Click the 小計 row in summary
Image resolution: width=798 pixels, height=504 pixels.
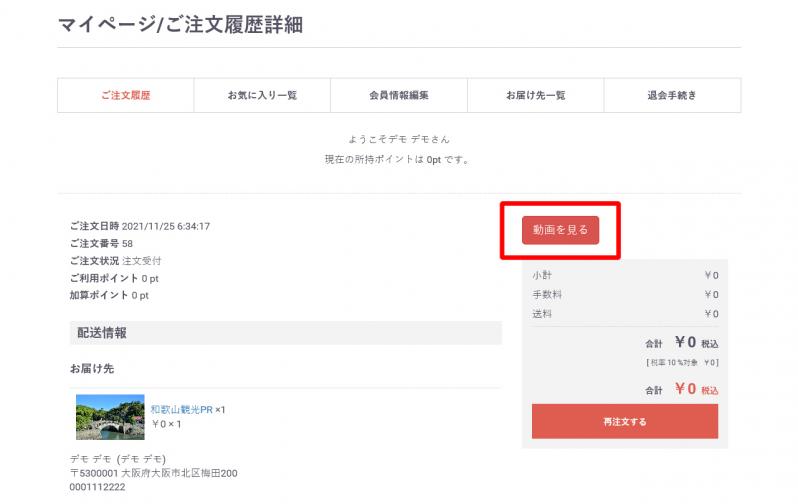pos(625,275)
